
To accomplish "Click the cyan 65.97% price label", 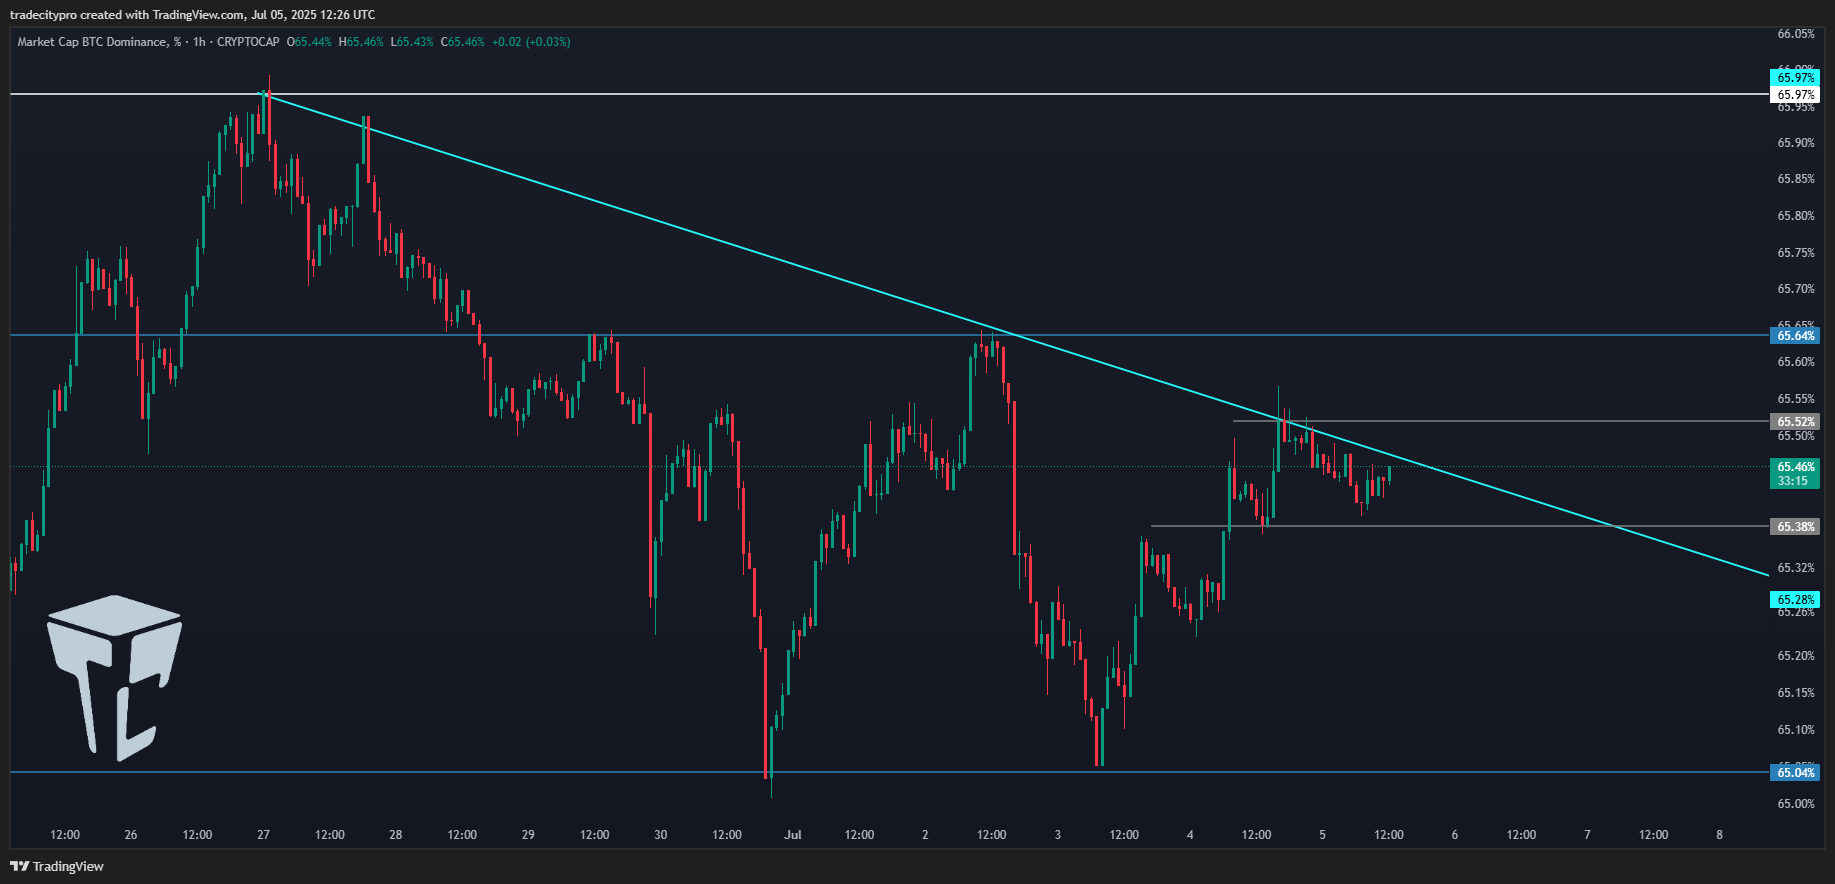I will click(x=1795, y=78).
